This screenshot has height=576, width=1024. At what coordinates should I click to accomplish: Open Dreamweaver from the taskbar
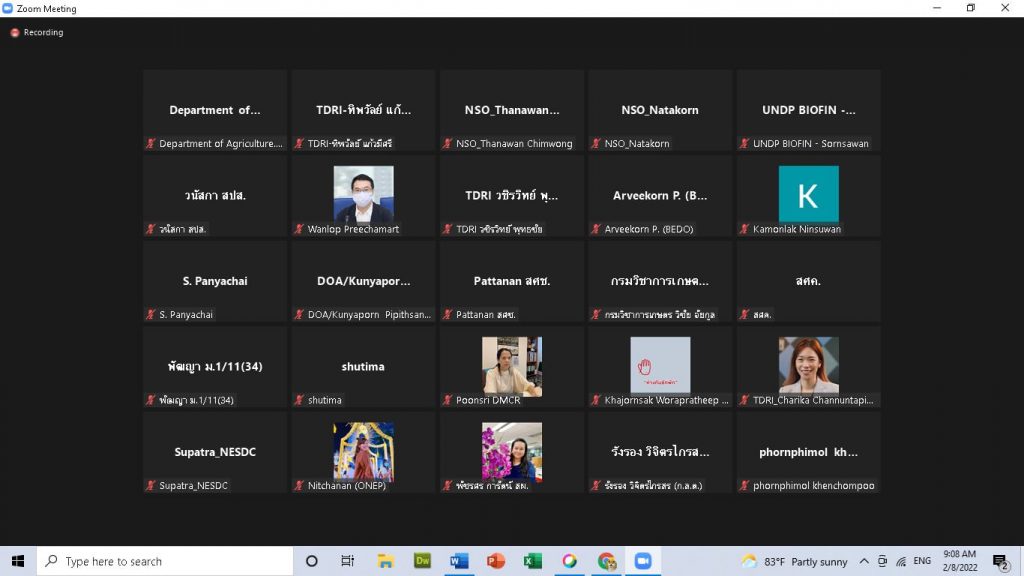pyautogui.click(x=422, y=561)
